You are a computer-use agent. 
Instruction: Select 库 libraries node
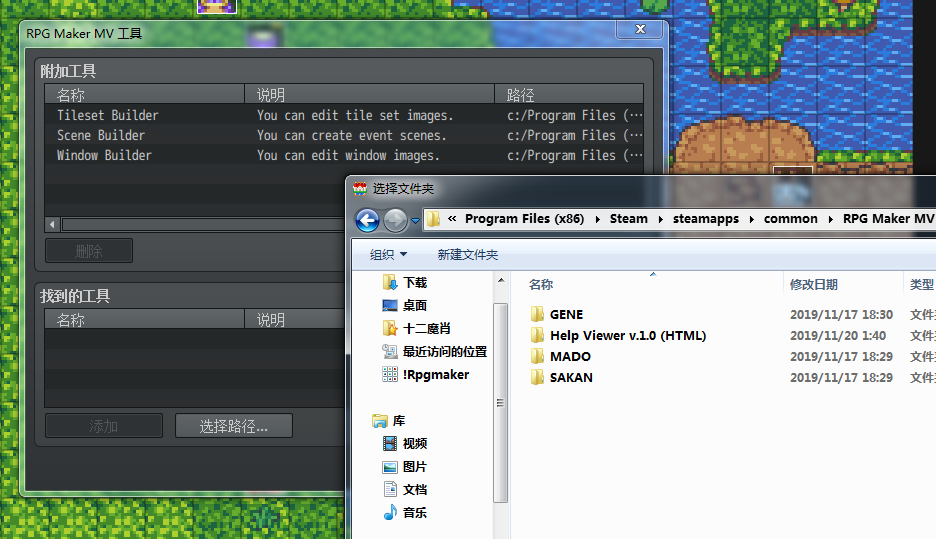[399, 421]
